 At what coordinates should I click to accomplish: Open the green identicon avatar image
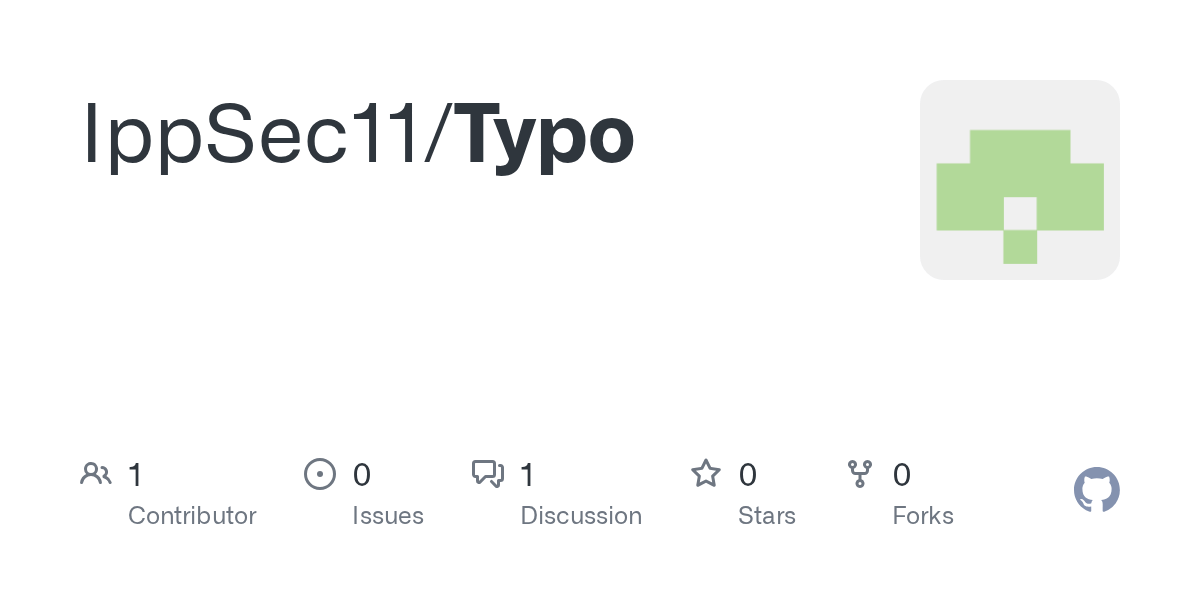pyautogui.click(x=1019, y=180)
